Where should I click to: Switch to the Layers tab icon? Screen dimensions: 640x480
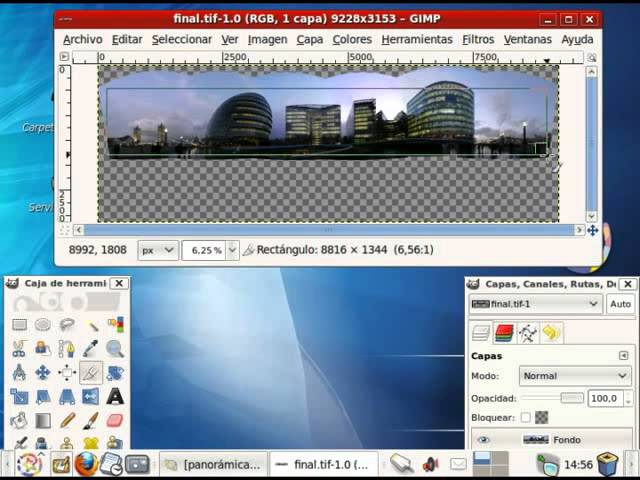(x=481, y=333)
